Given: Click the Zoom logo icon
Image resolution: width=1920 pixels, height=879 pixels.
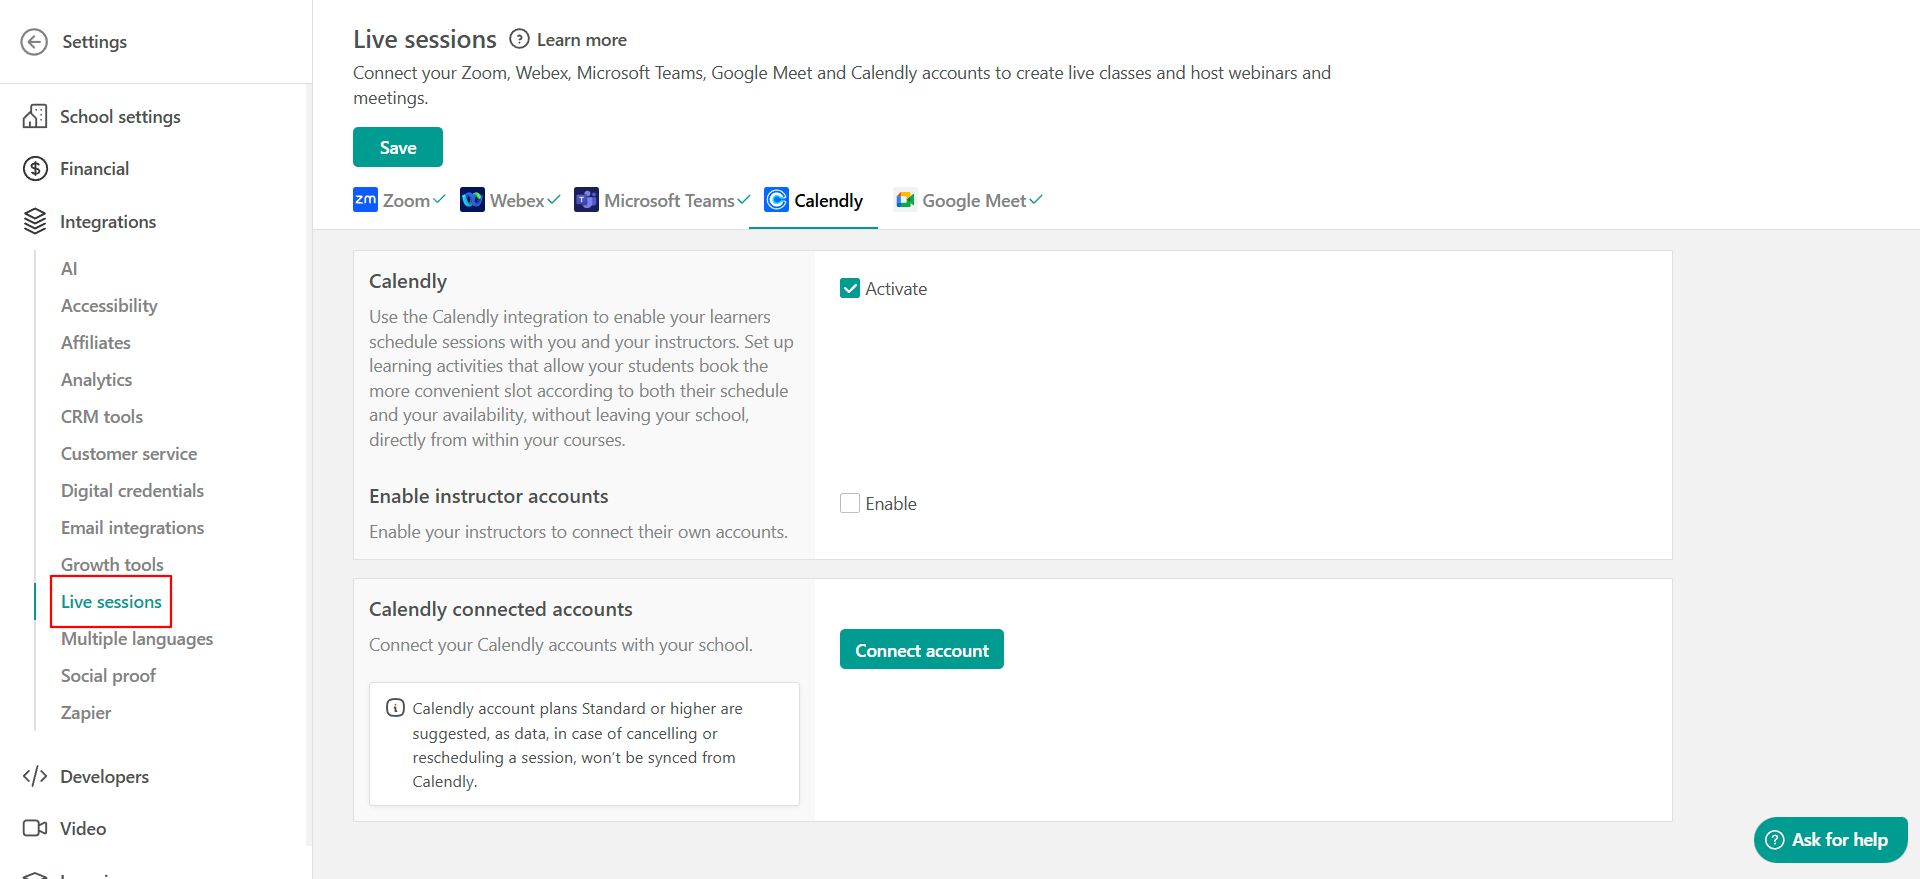Looking at the screenshot, I should (x=365, y=200).
